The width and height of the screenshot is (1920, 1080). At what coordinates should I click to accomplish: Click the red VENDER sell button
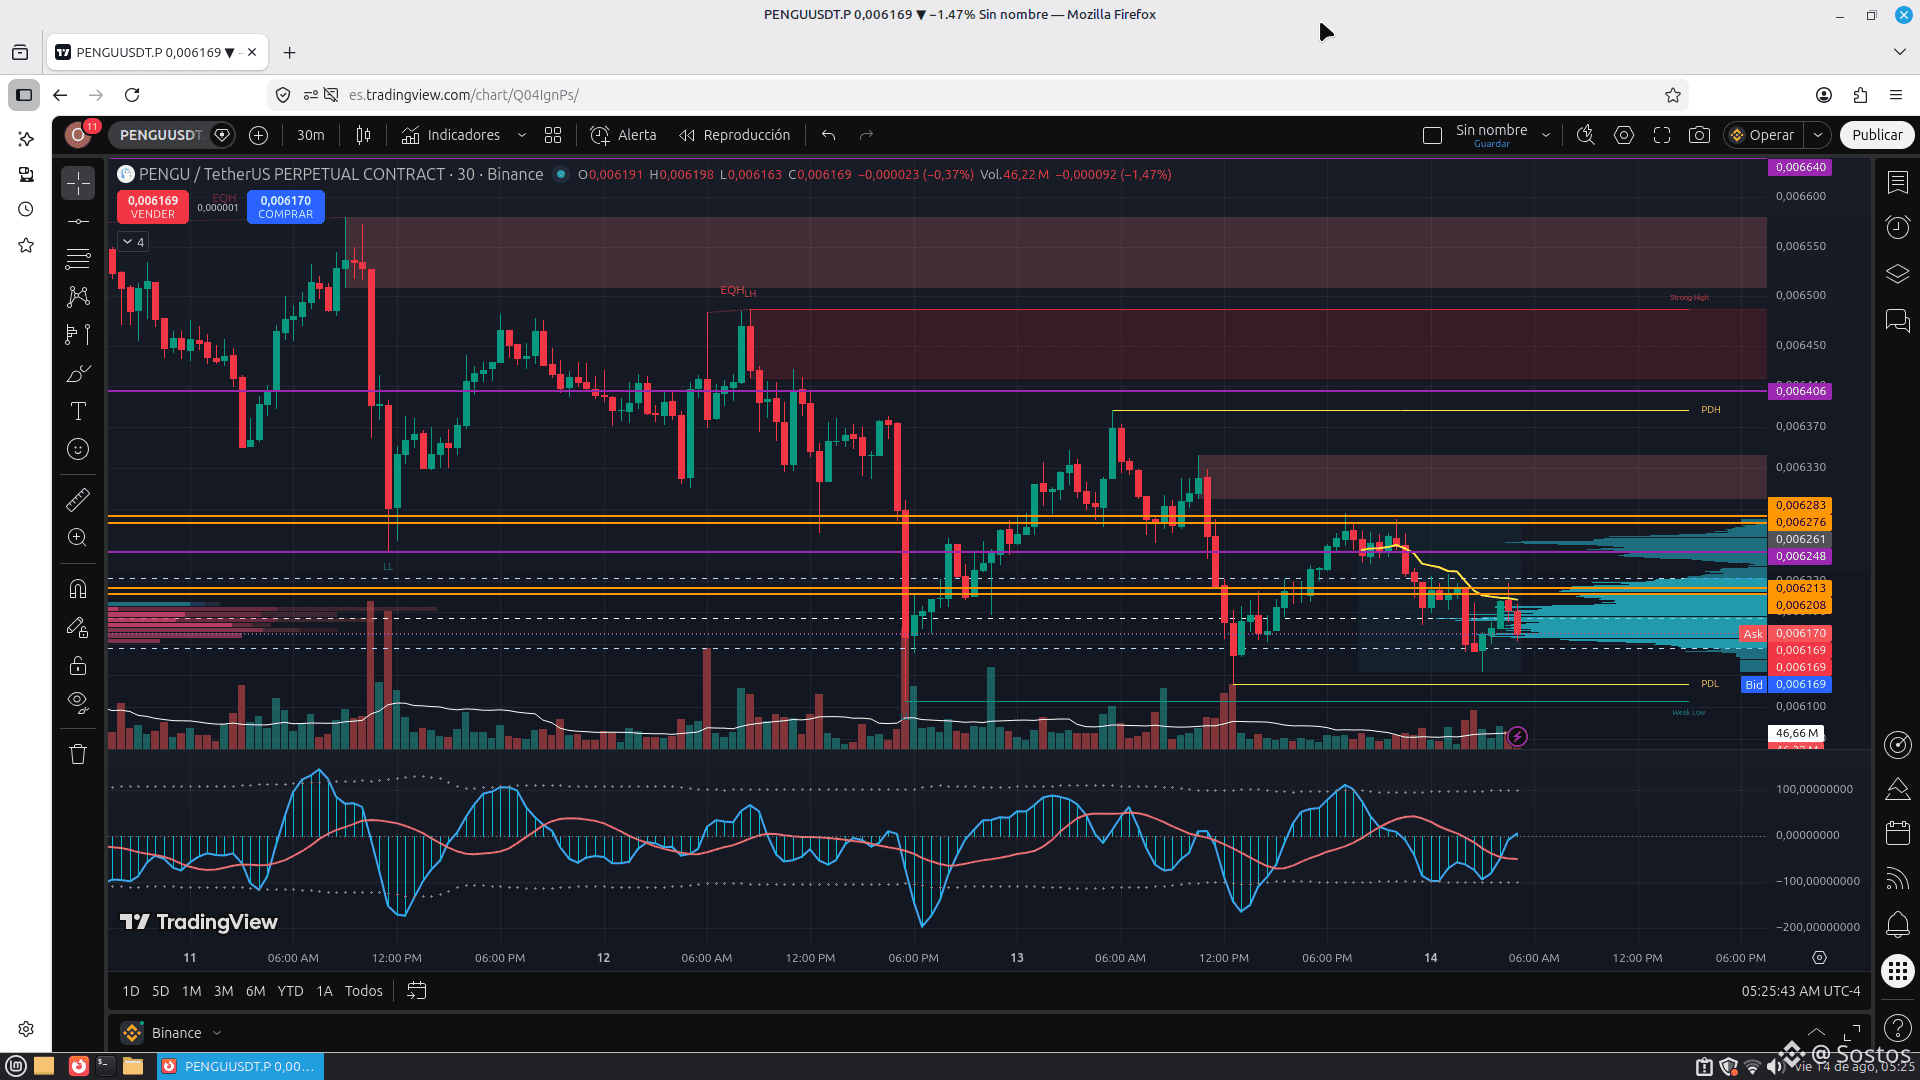pyautogui.click(x=153, y=207)
